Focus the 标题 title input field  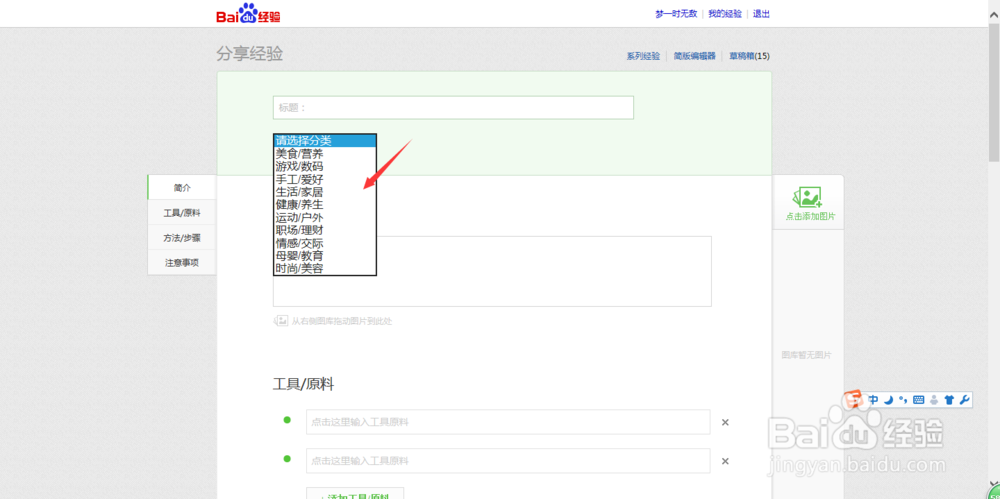(x=453, y=108)
